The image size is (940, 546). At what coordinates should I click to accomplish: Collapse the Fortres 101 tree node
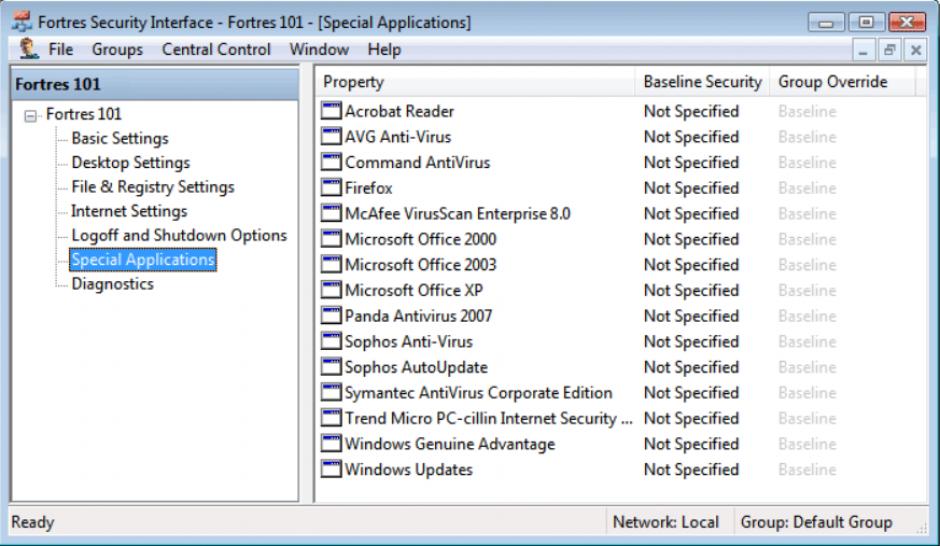(31, 115)
